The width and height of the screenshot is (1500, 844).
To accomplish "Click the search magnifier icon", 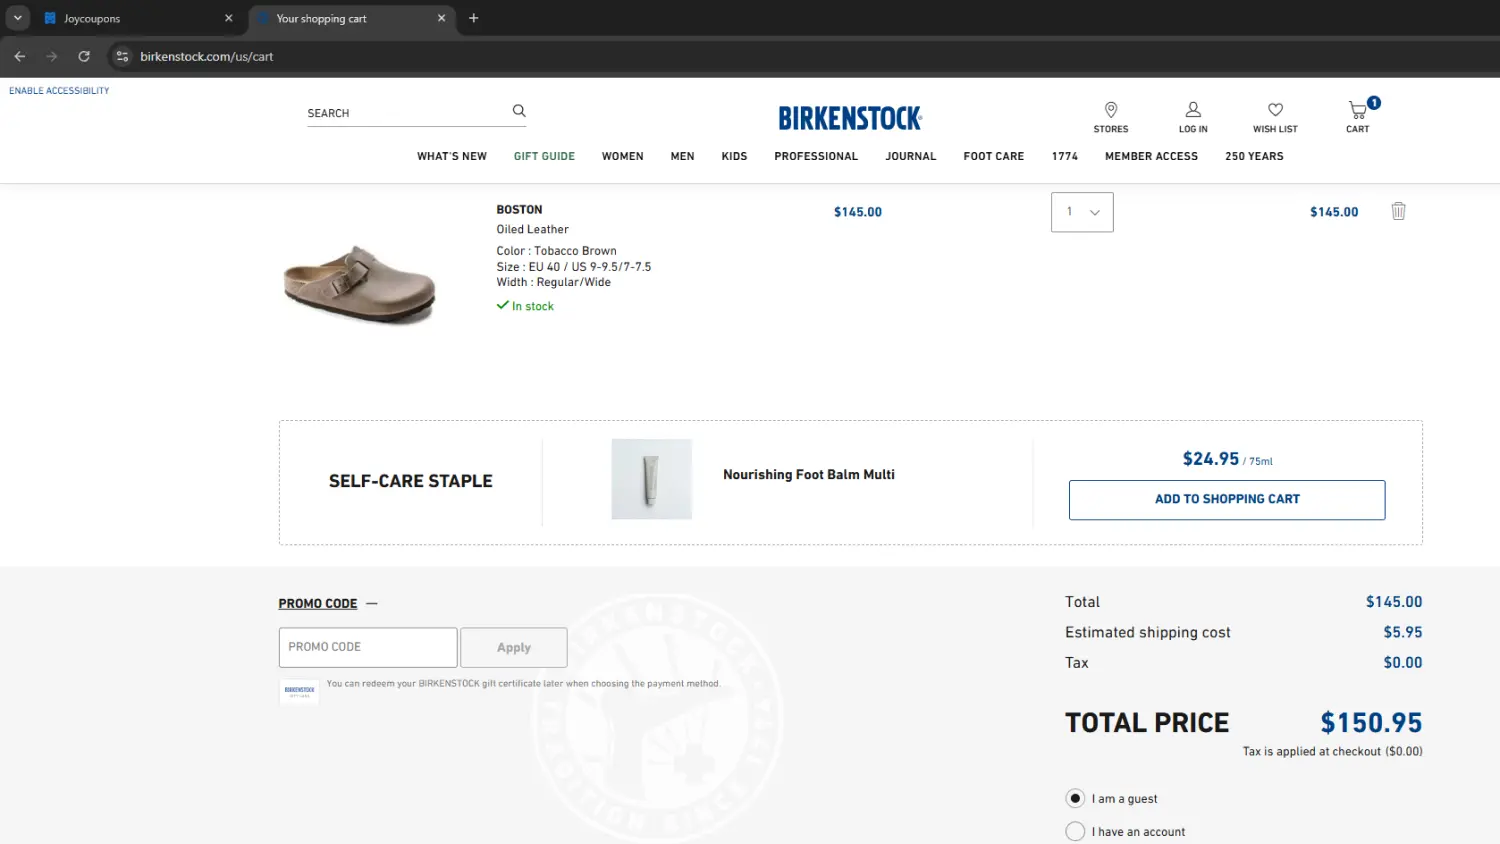I will (519, 111).
